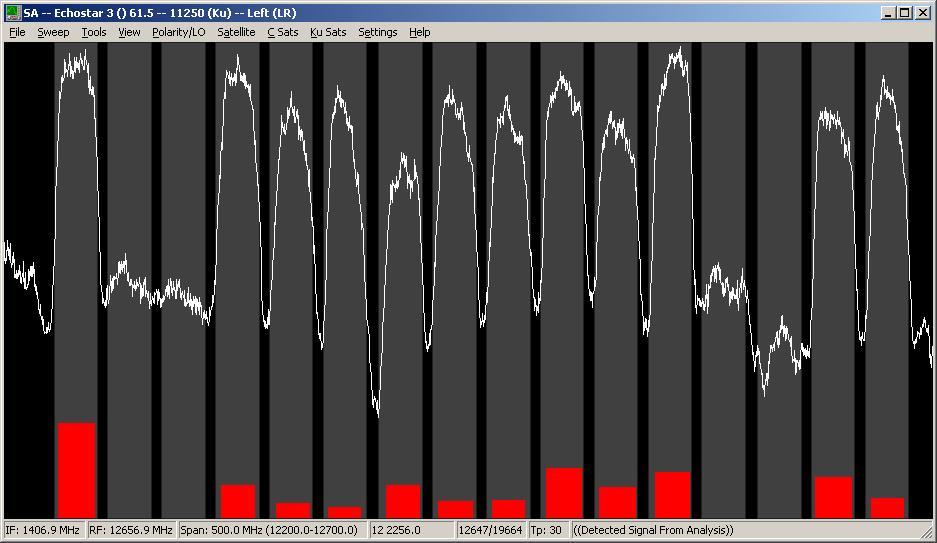Minimize the SA spectrum analyzer window
Viewport: 937px width, 543px height.
click(889, 13)
